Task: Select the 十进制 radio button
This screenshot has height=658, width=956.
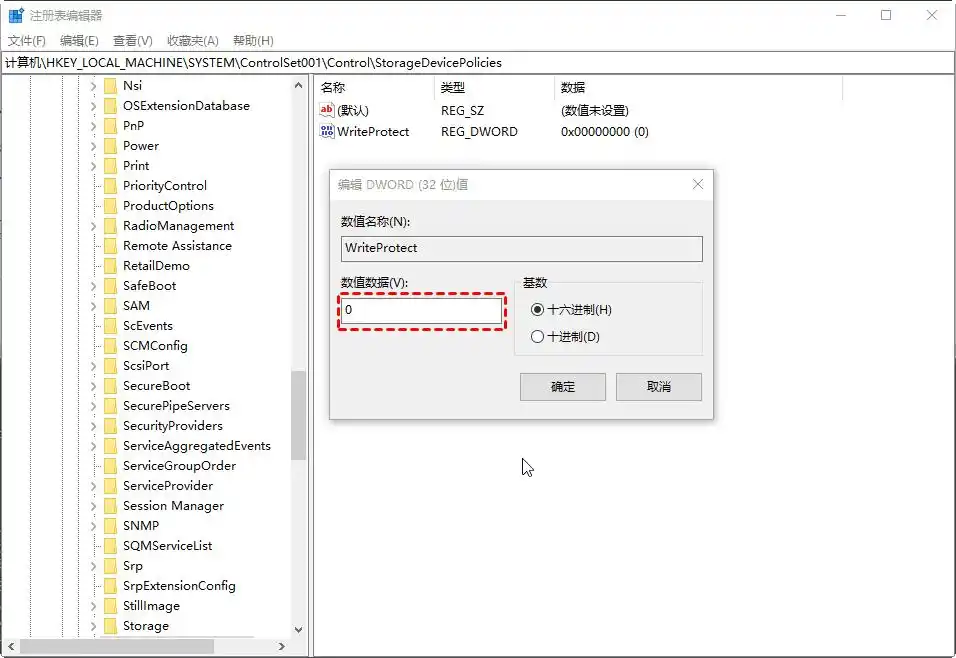Action: coord(538,336)
